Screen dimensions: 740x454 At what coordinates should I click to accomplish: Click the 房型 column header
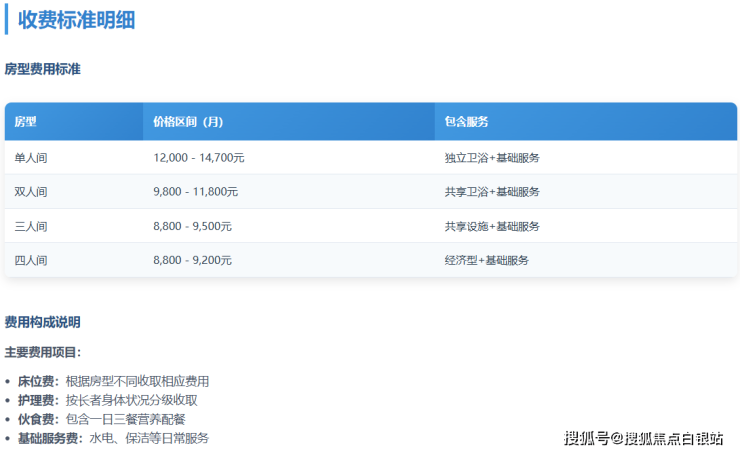click(26, 122)
